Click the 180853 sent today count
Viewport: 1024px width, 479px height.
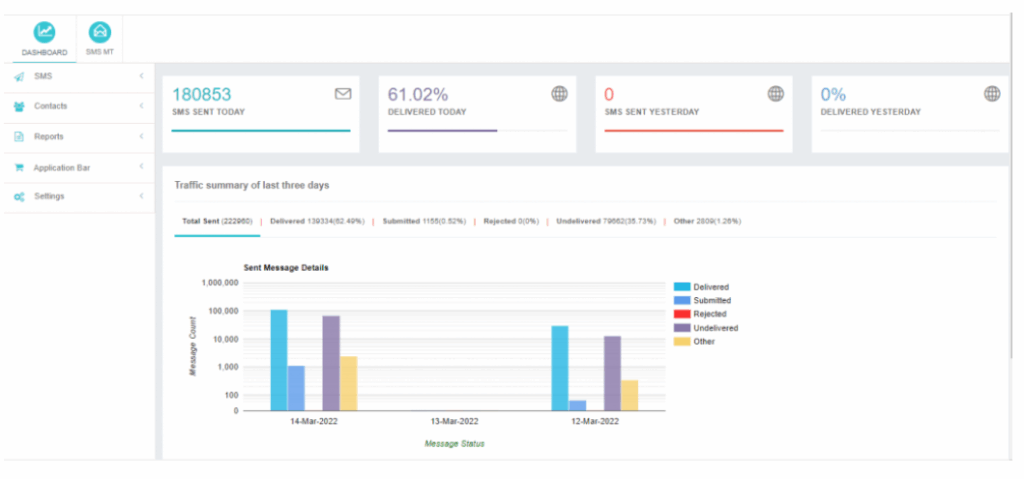coord(201,95)
